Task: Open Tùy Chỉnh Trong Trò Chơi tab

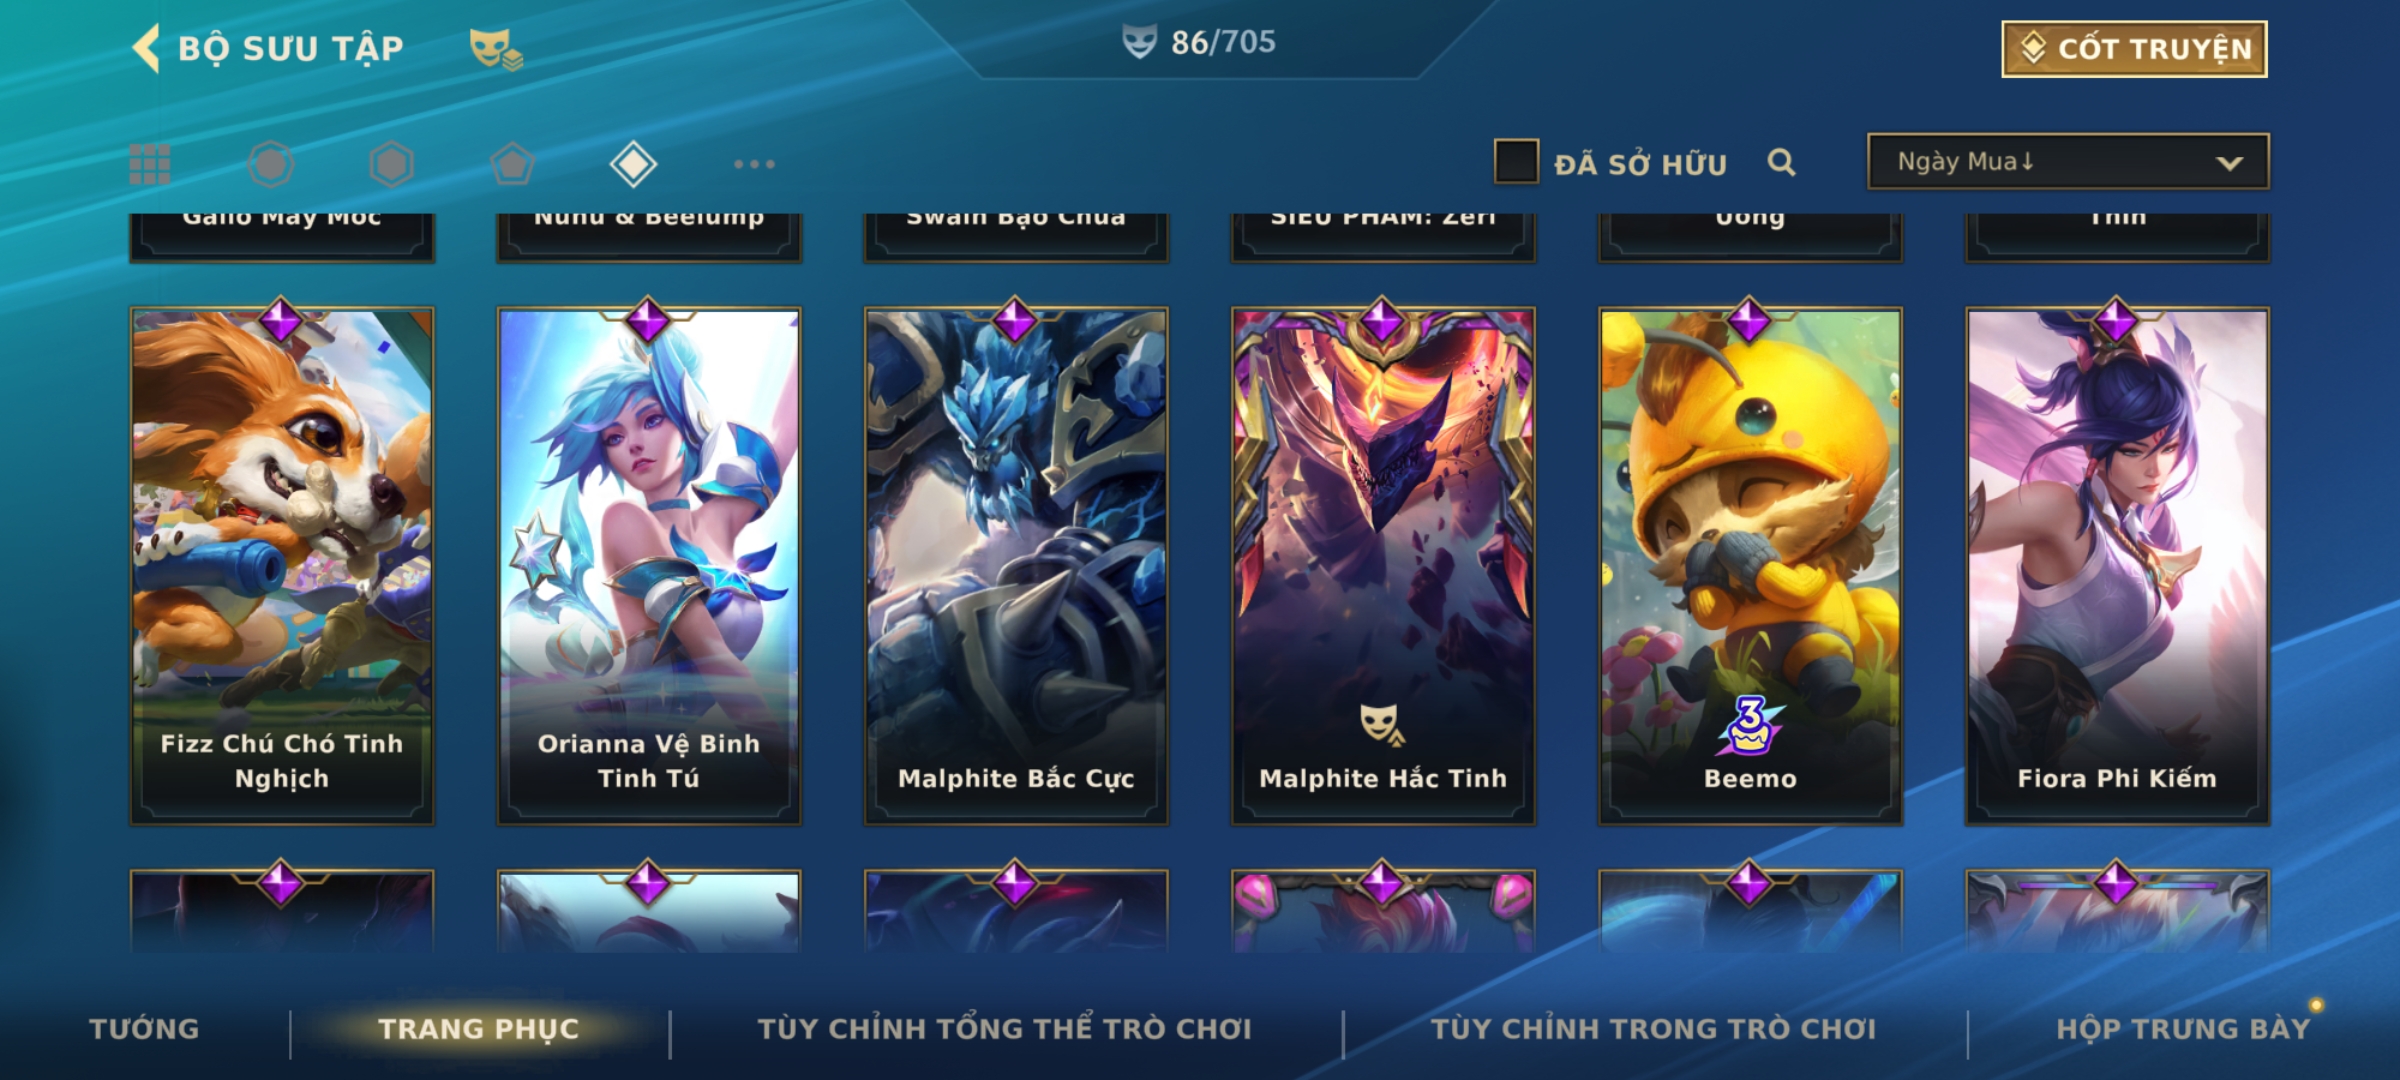Action: [x=1653, y=1028]
